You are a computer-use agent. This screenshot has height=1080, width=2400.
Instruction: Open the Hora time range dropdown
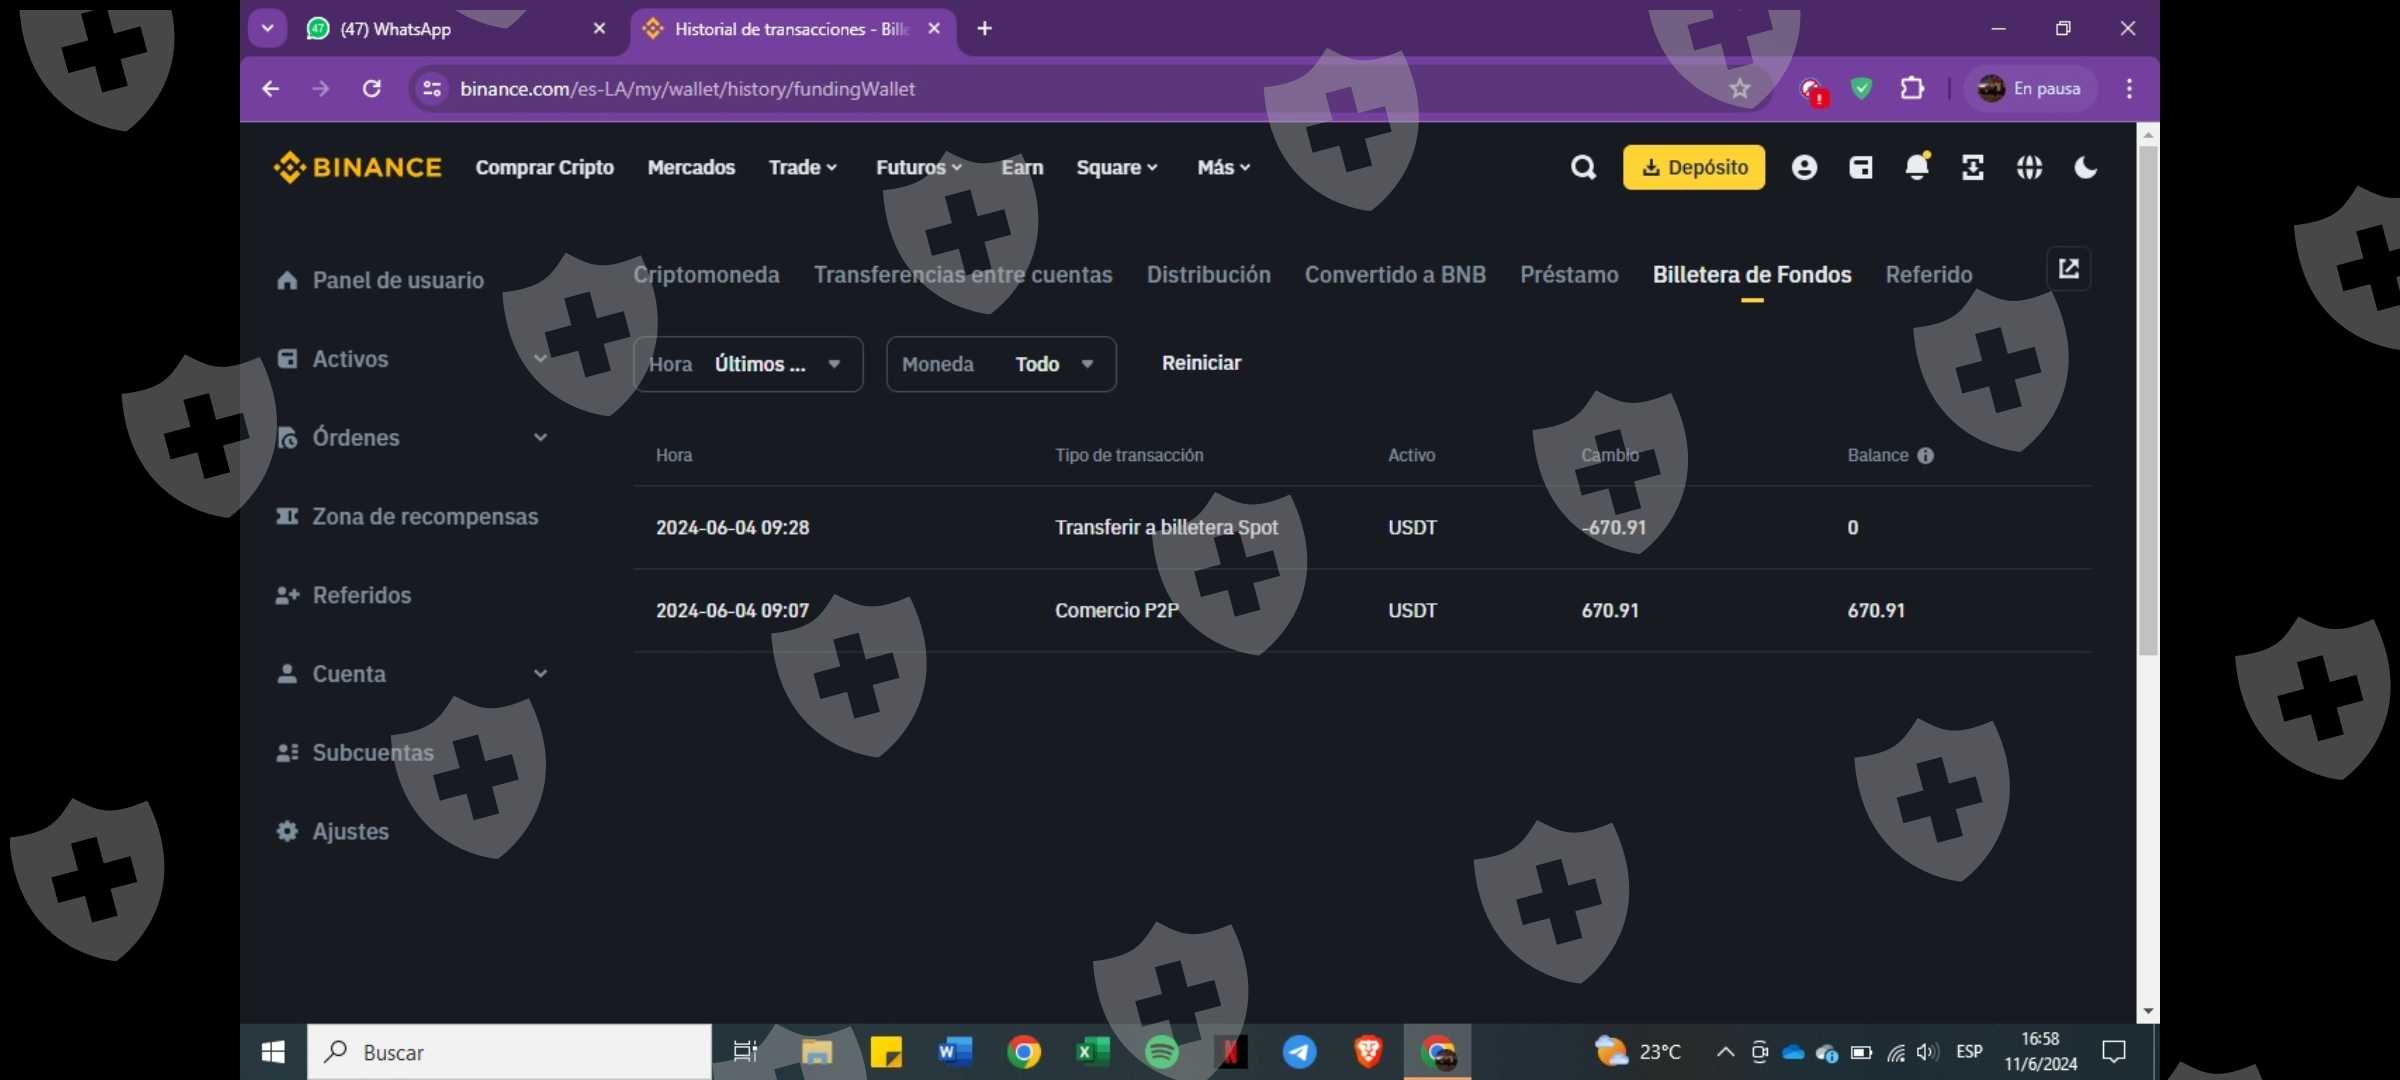click(x=748, y=364)
